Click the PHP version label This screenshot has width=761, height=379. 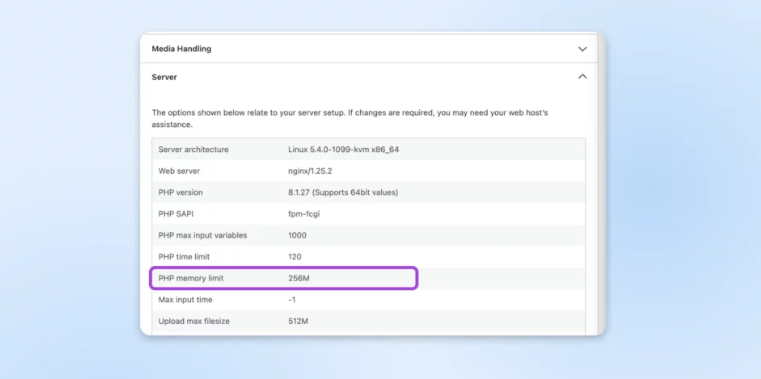tap(181, 192)
